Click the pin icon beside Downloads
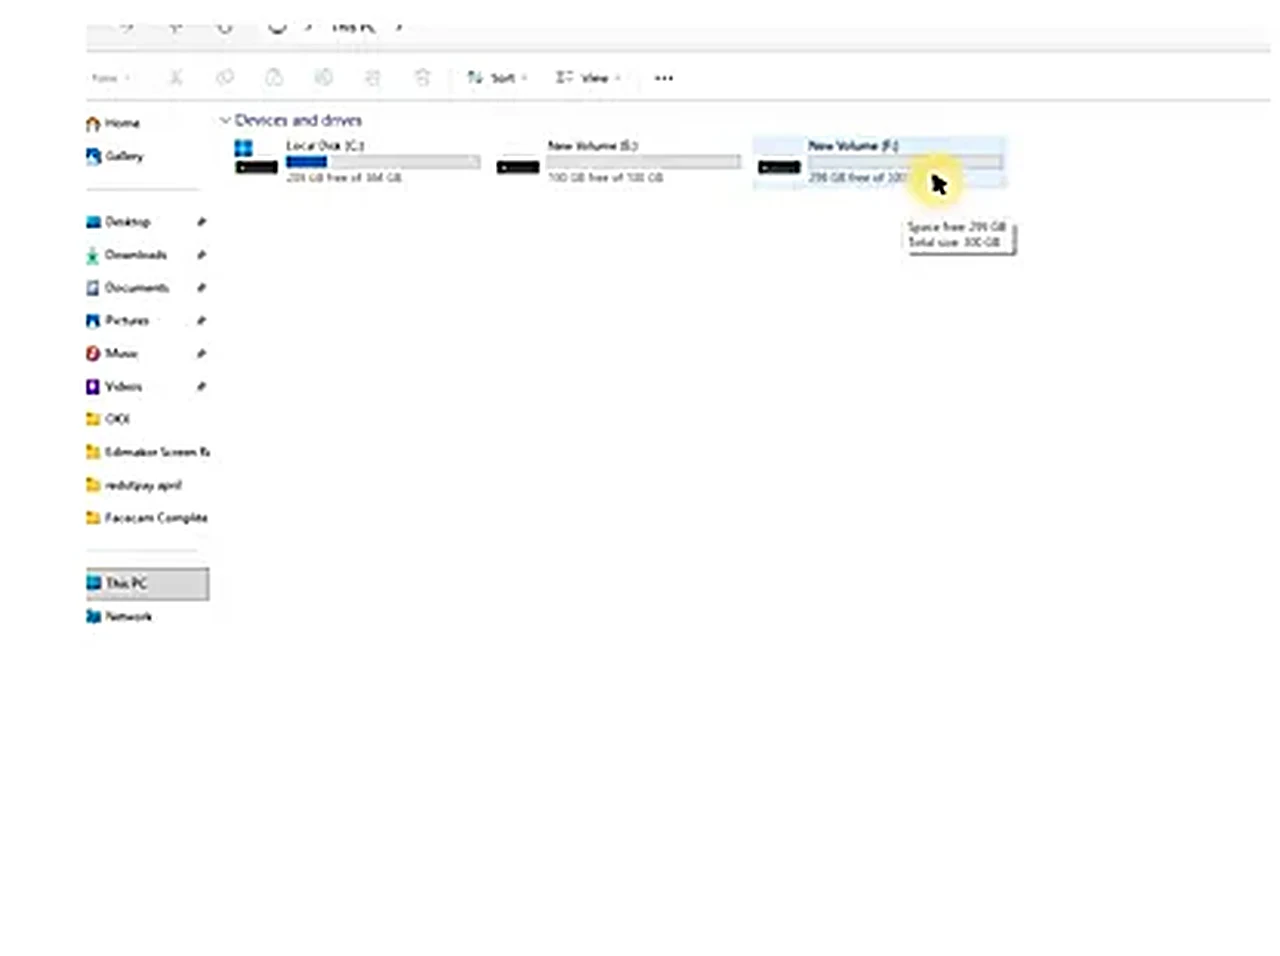Image resolution: width=1280 pixels, height=956 pixels. click(201, 255)
